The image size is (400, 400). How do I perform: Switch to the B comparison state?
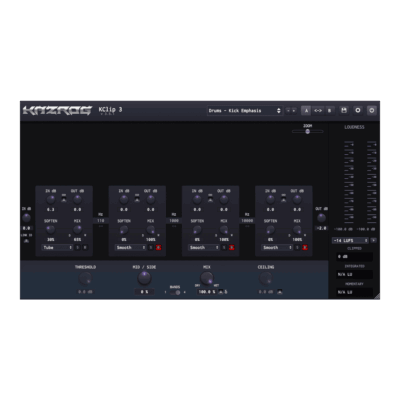pyautogui.click(x=330, y=110)
